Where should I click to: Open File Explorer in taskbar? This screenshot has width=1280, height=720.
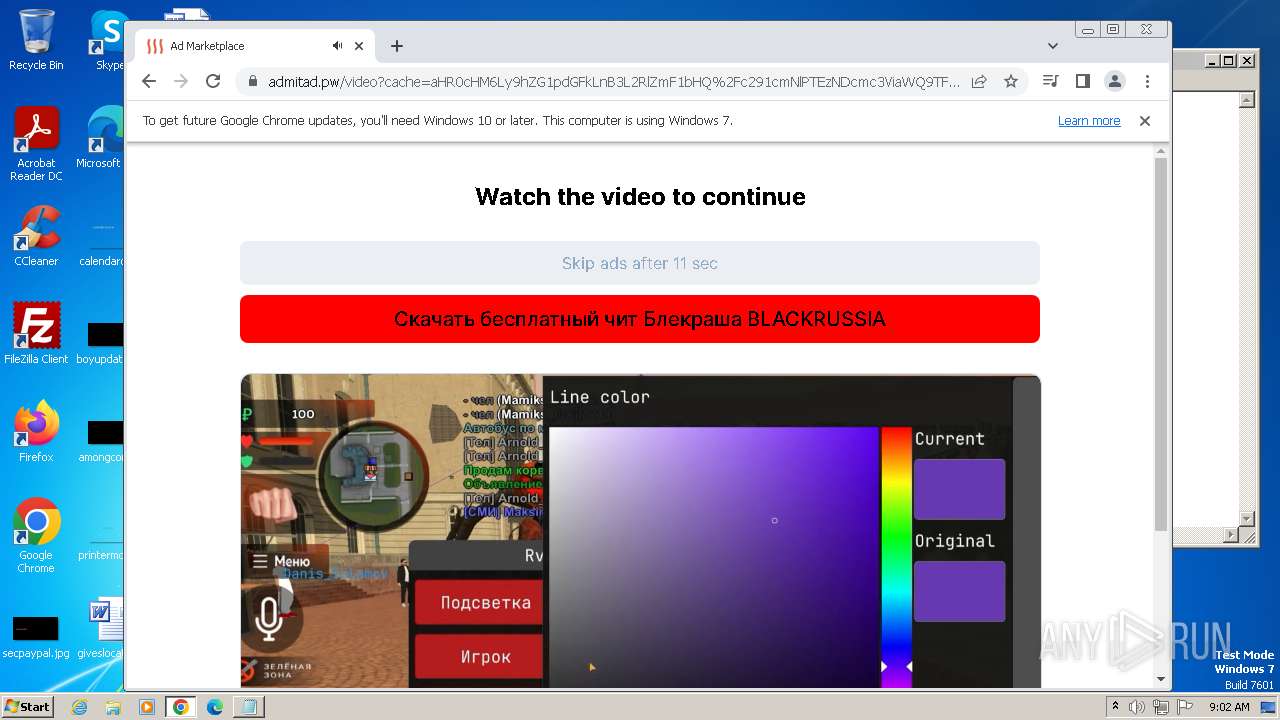[113, 707]
